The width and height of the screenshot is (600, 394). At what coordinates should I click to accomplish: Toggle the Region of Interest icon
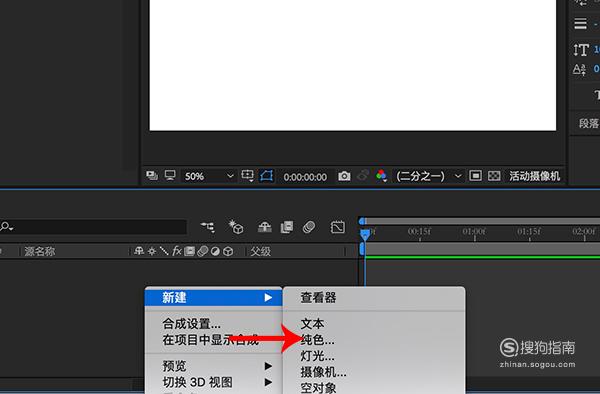(x=475, y=176)
